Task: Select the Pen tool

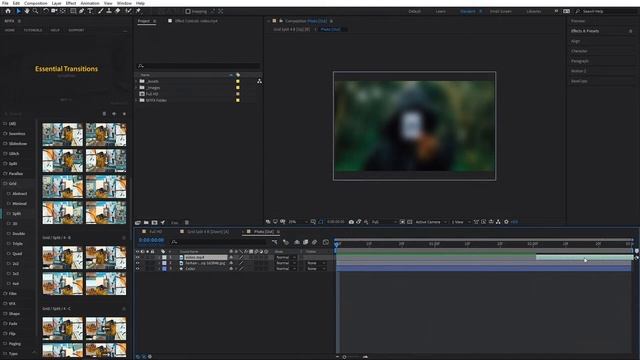Action: coord(82,11)
